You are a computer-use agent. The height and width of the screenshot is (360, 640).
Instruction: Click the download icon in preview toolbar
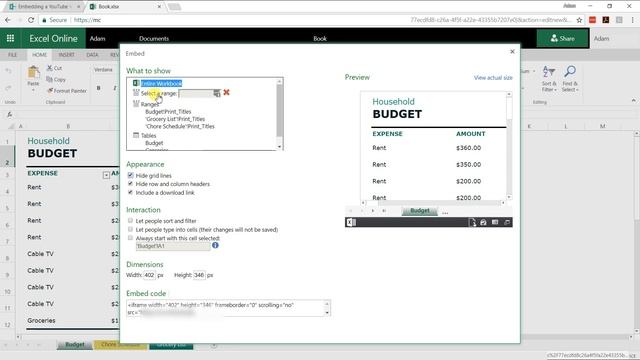472,222
